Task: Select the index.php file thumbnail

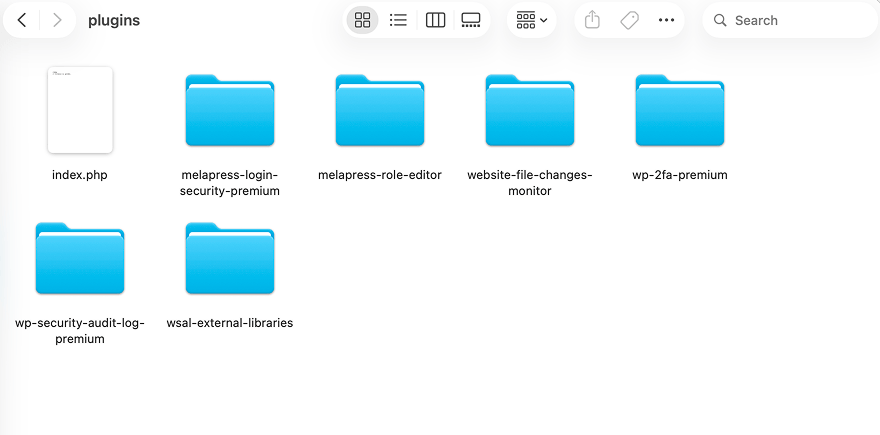Action: coord(80,110)
